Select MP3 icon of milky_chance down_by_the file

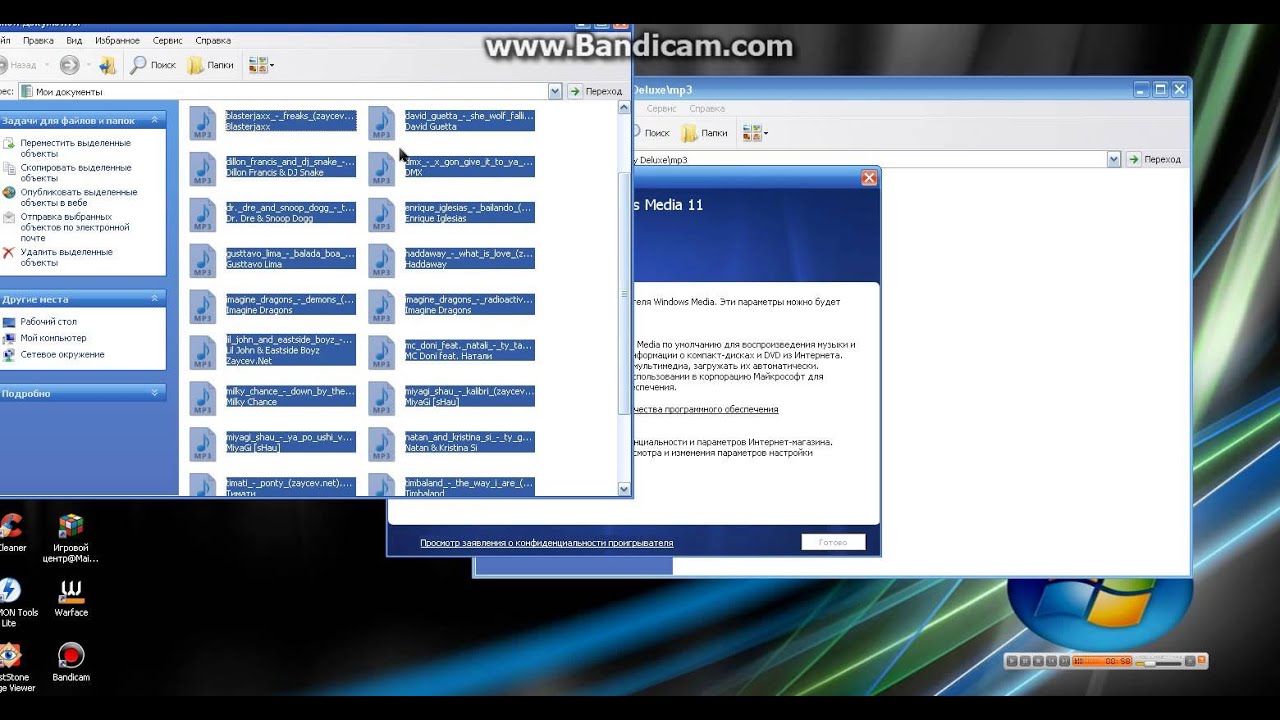203,399
